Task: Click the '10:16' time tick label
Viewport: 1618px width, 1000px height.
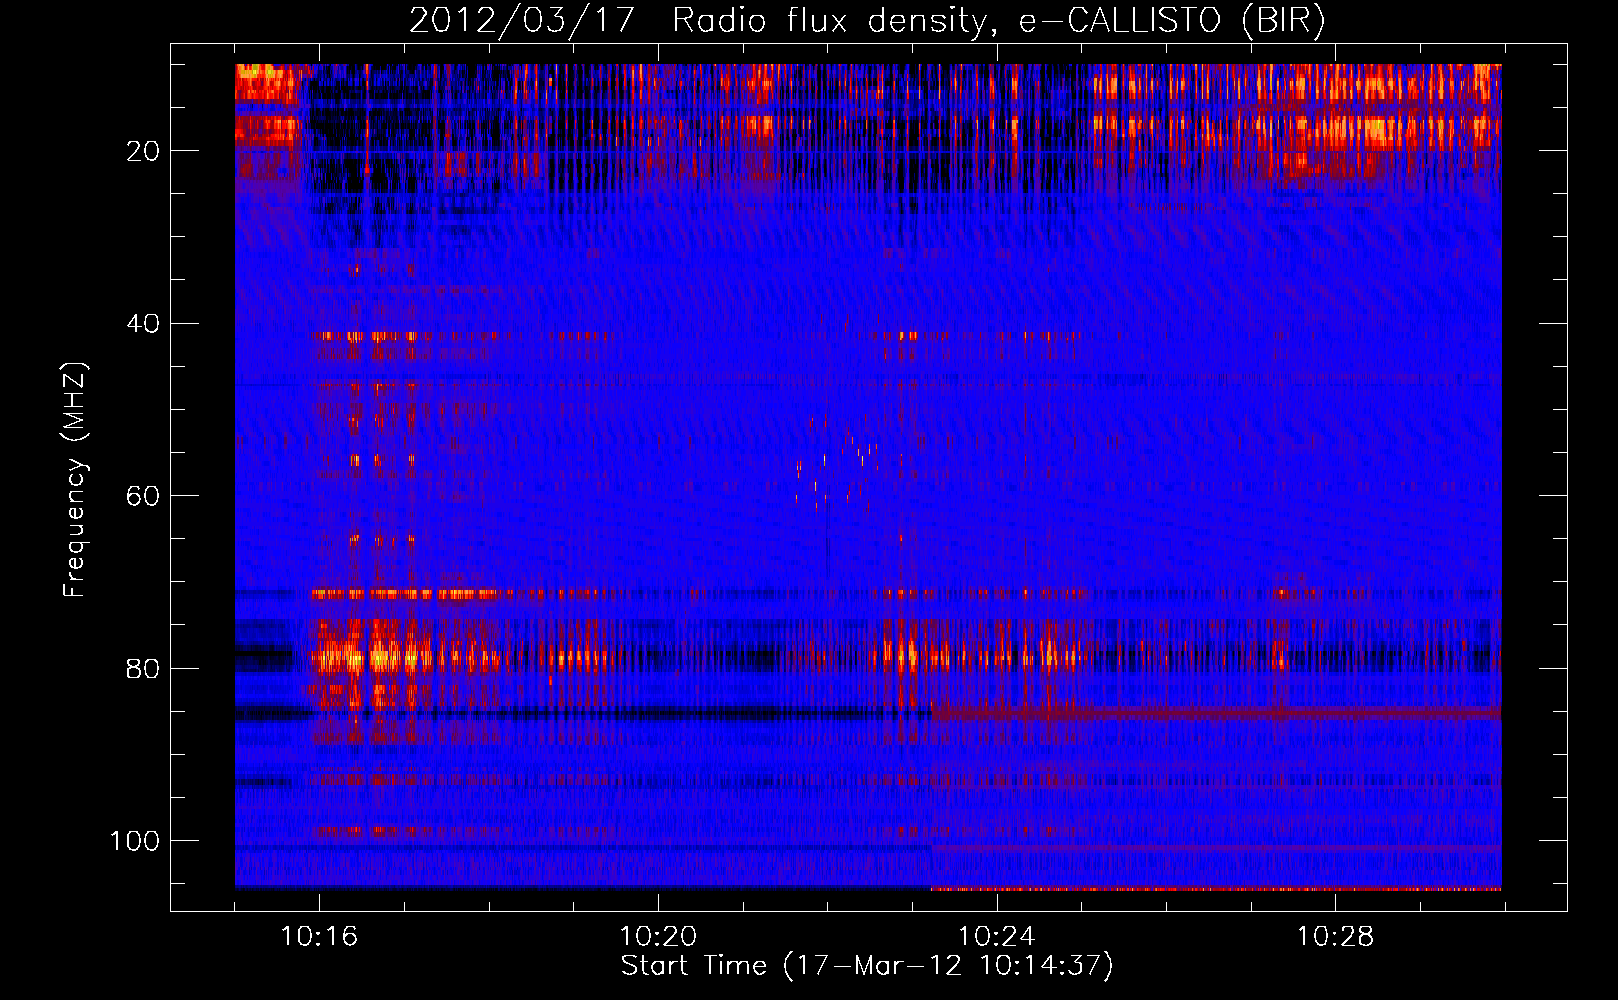Action: (x=319, y=937)
